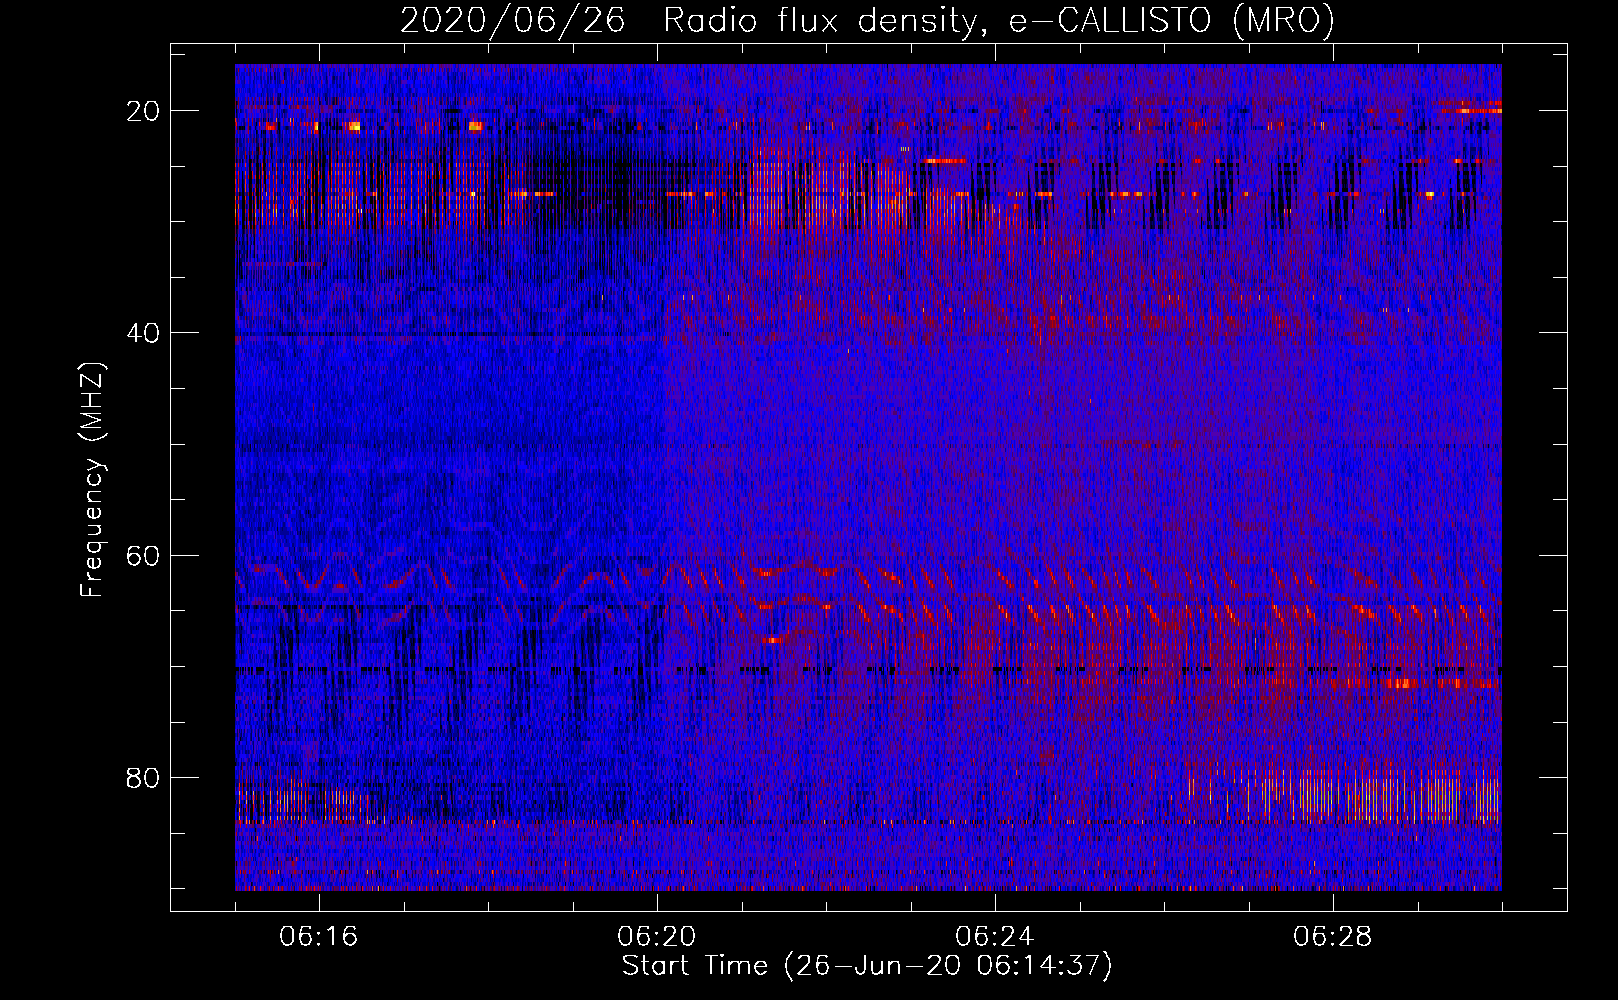Image resolution: width=1618 pixels, height=1000 pixels.
Task: Click the 'Frequency (MHZ)' axis label
Action: click(92, 479)
